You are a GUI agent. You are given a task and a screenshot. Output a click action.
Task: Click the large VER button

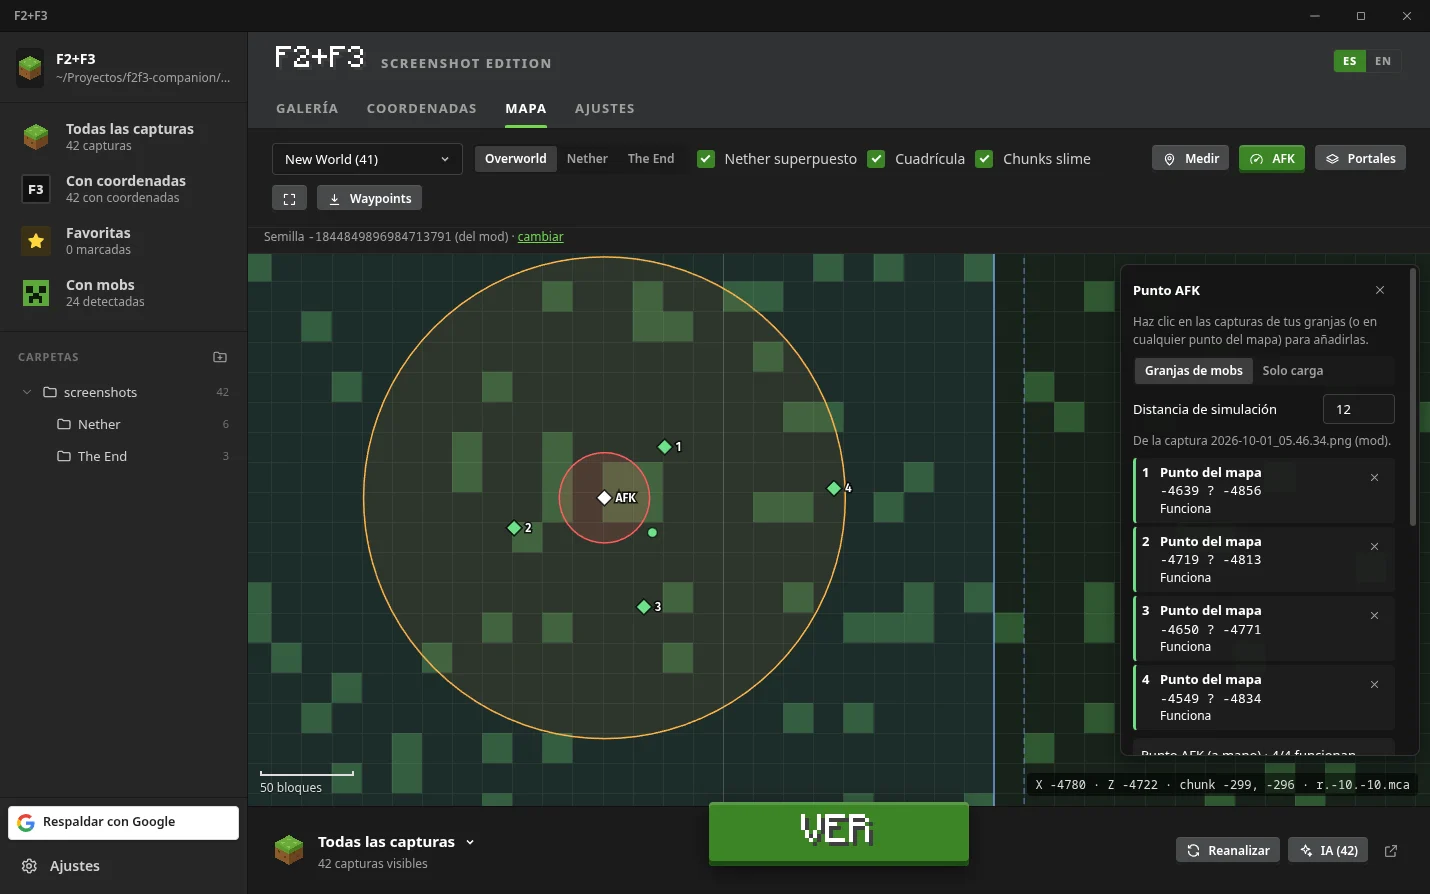tap(838, 832)
